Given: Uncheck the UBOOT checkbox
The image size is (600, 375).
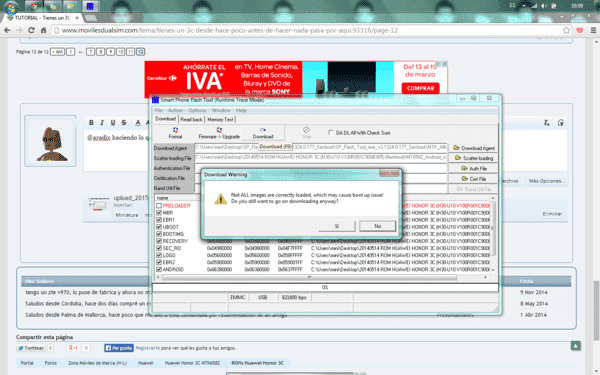Looking at the screenshot, I should click(159, 227).
